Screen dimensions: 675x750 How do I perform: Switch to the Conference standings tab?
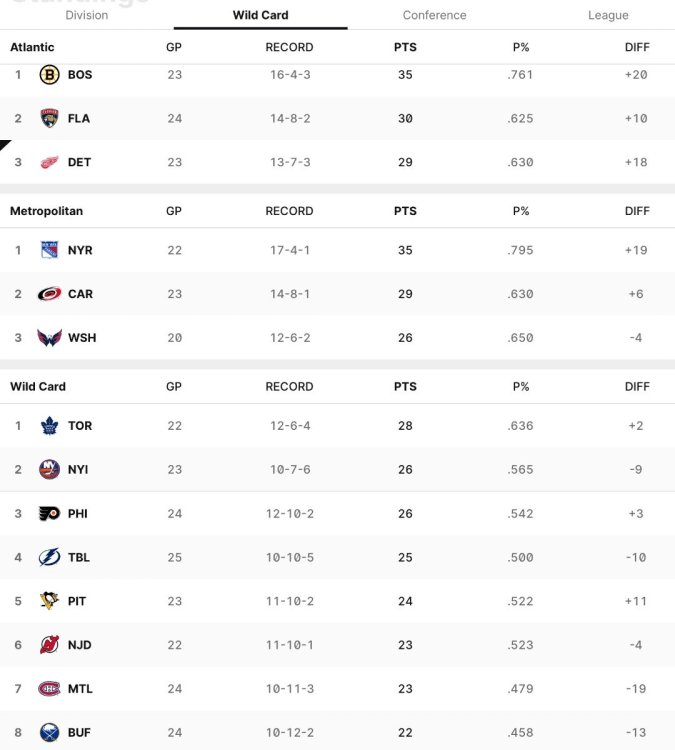434,15
